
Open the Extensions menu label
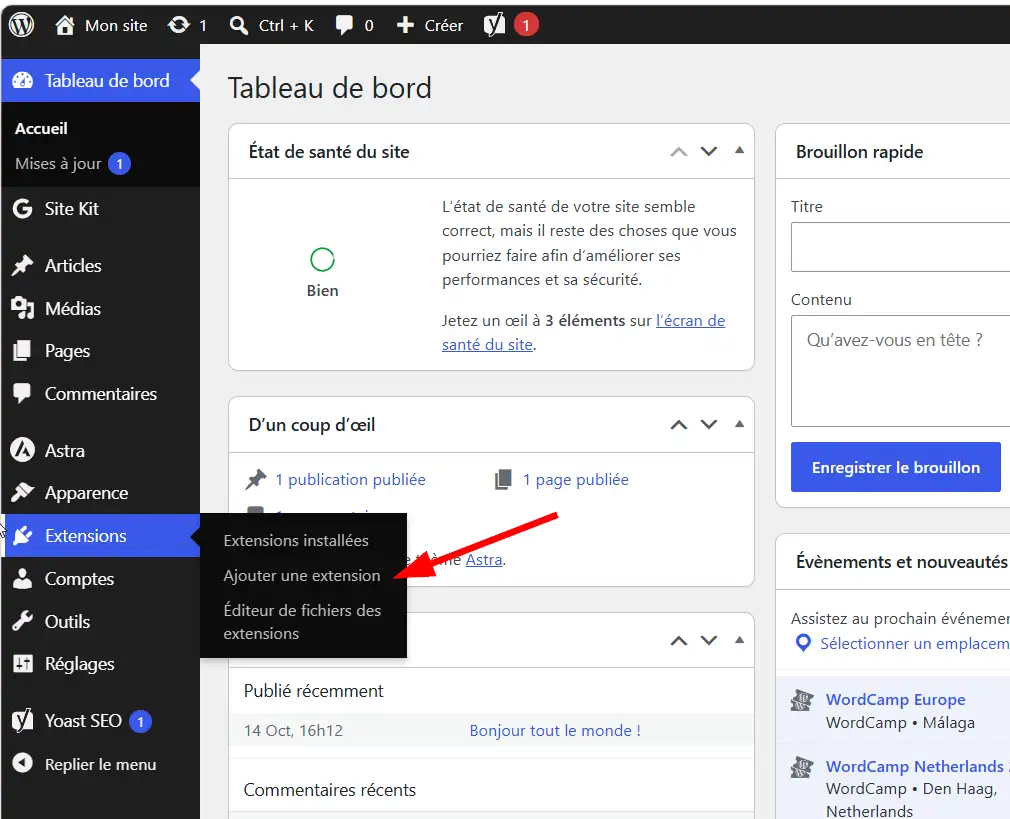[86, 535]
